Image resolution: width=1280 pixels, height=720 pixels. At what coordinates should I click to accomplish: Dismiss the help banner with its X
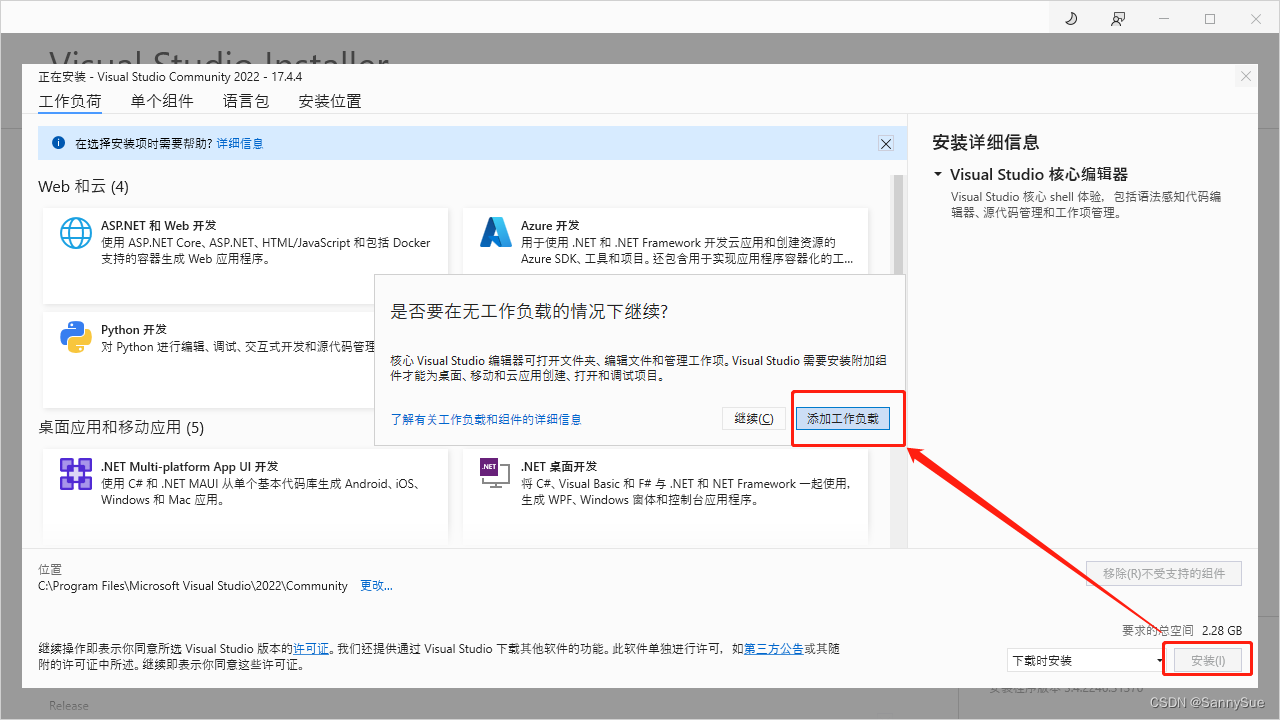885,144
